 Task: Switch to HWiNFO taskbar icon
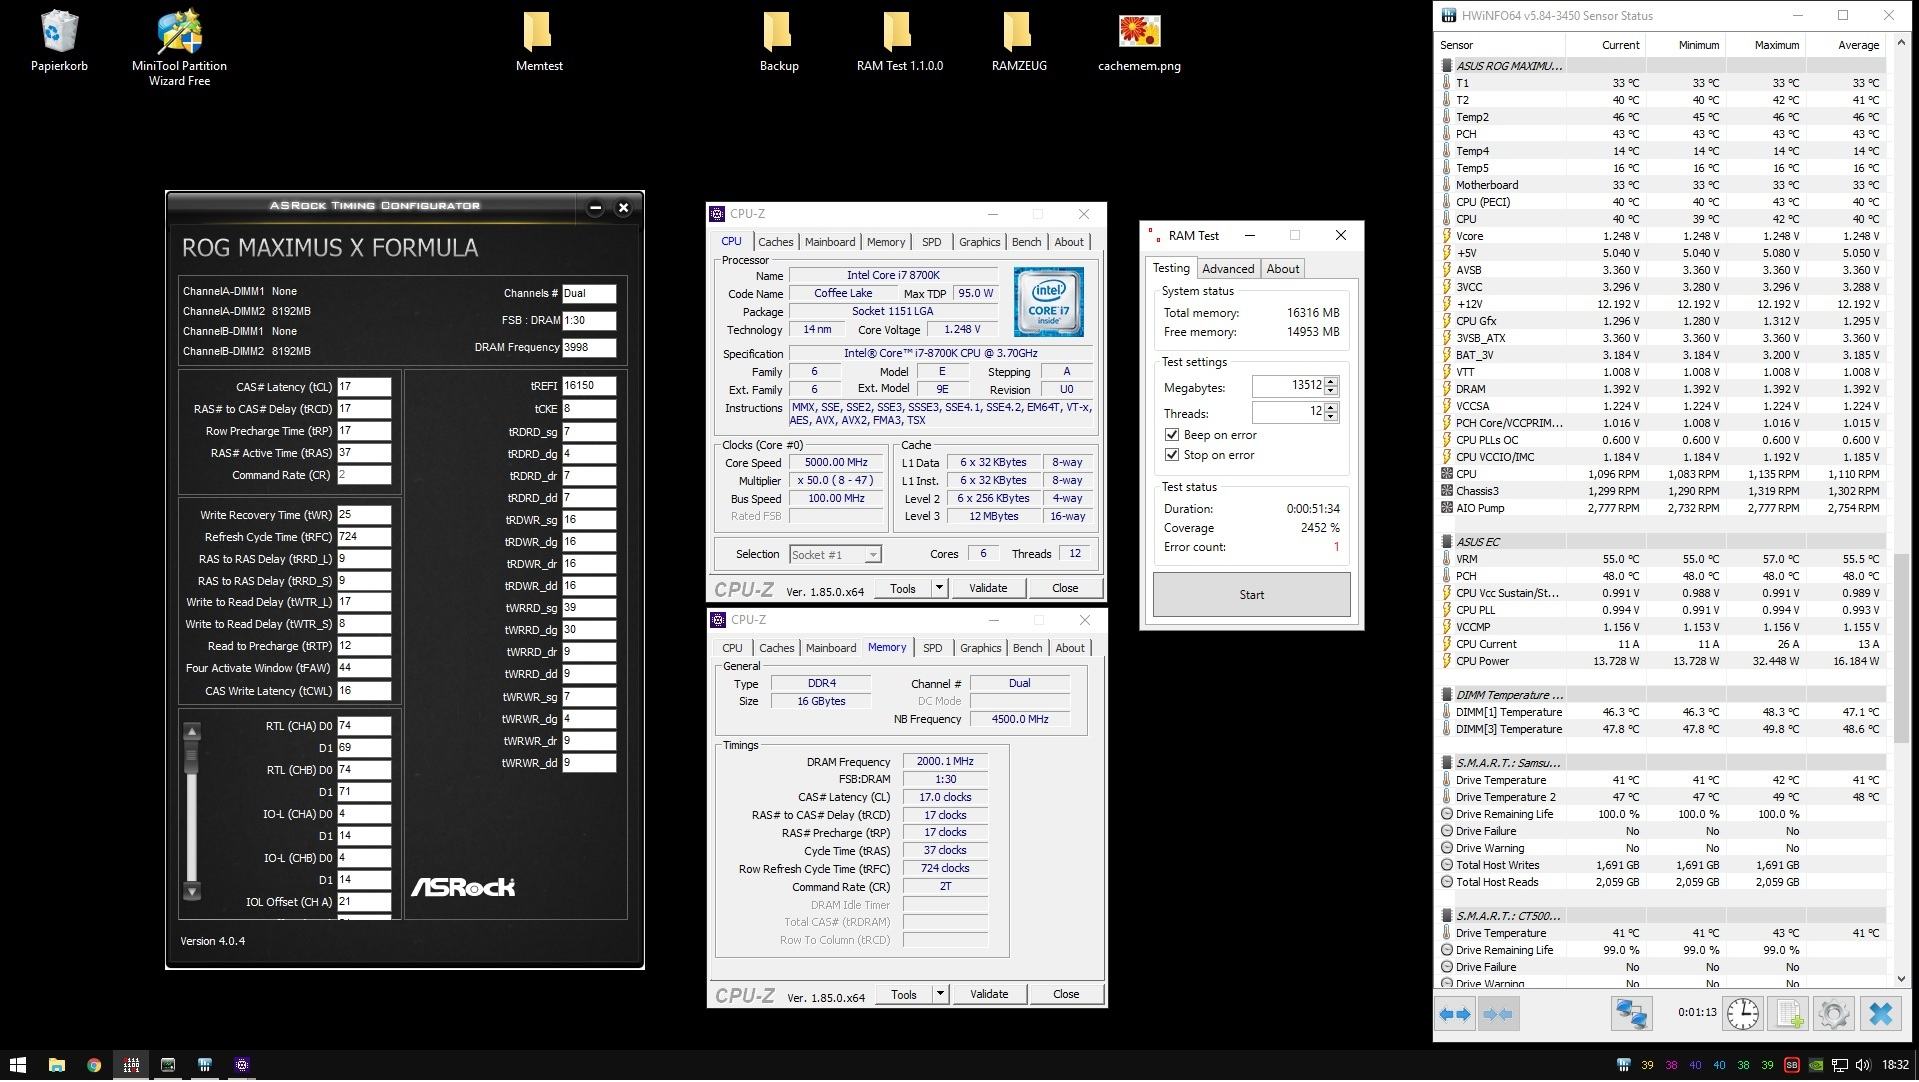(x=205, y=1065)
